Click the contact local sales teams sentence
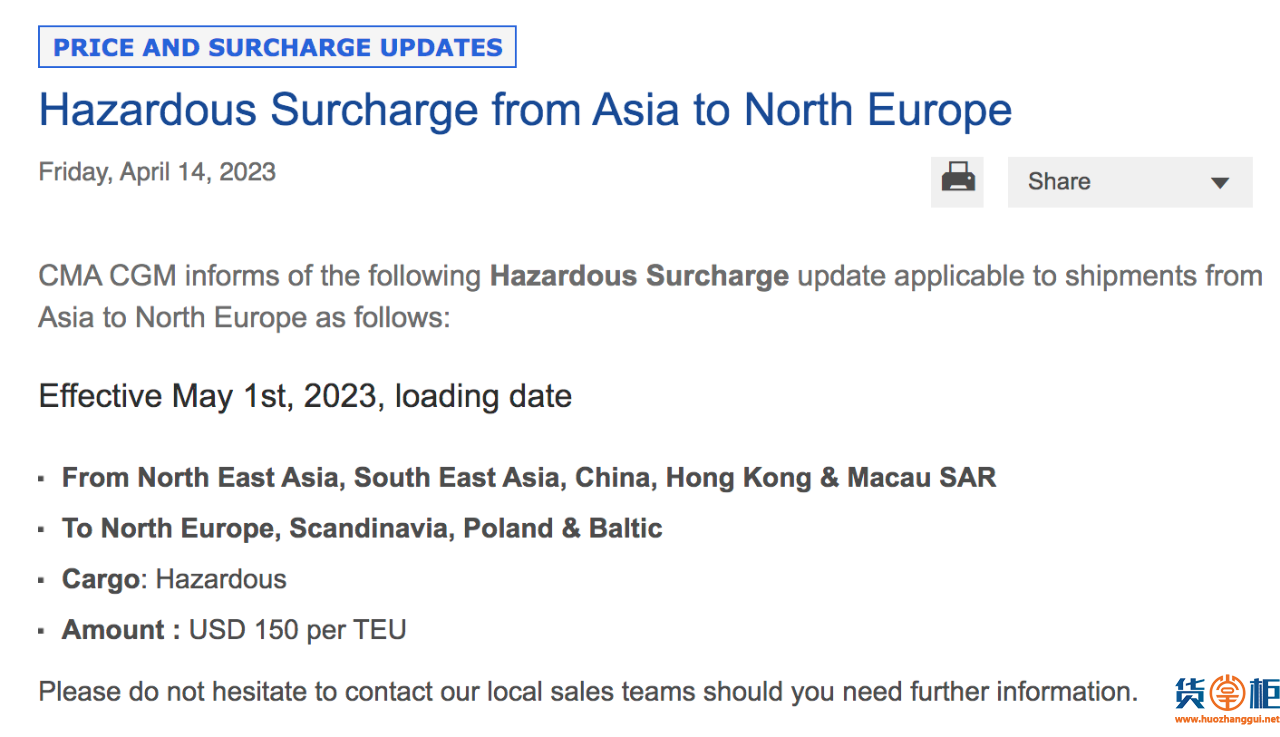The height and width of the screenshot is (737, 1280). [588, 691]
